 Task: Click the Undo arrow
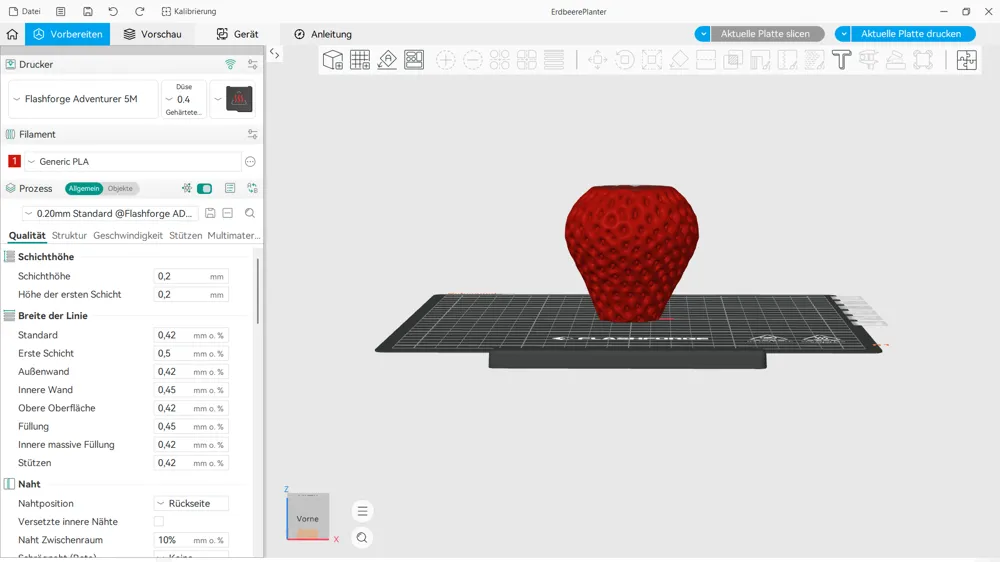[113, 11]
